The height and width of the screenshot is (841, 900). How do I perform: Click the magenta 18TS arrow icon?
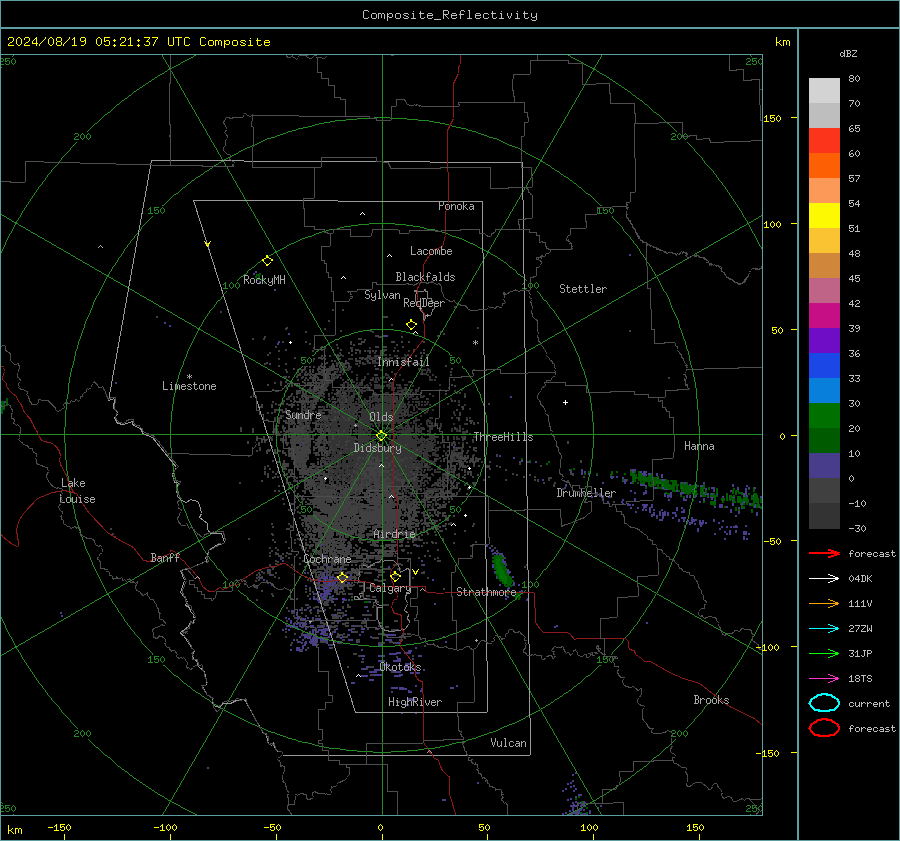pos(824,678)
